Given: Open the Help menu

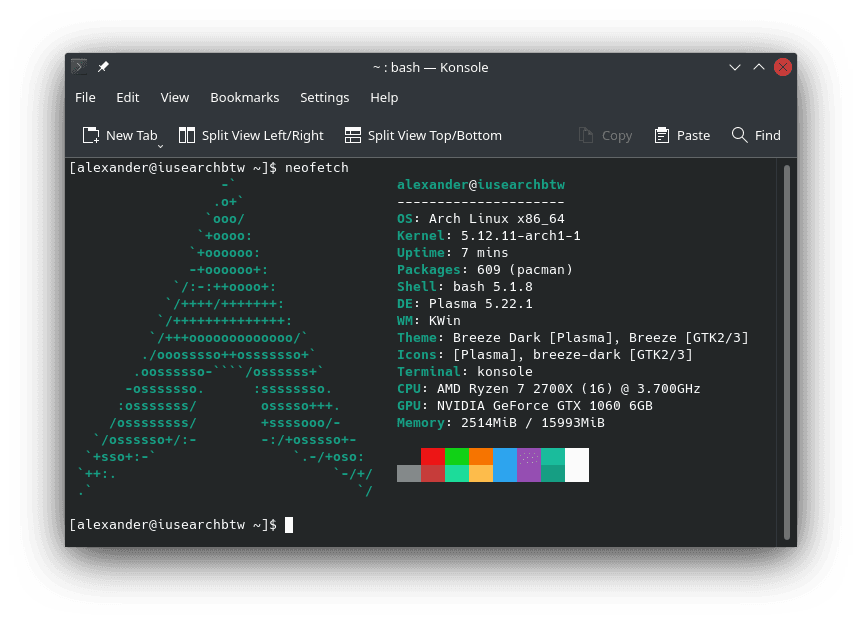Looking at the screenshot, I should 384,97.
